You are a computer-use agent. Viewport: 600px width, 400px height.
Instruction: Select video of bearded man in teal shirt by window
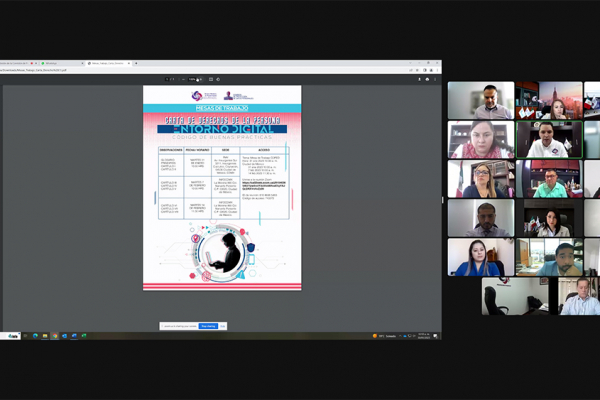549,257
